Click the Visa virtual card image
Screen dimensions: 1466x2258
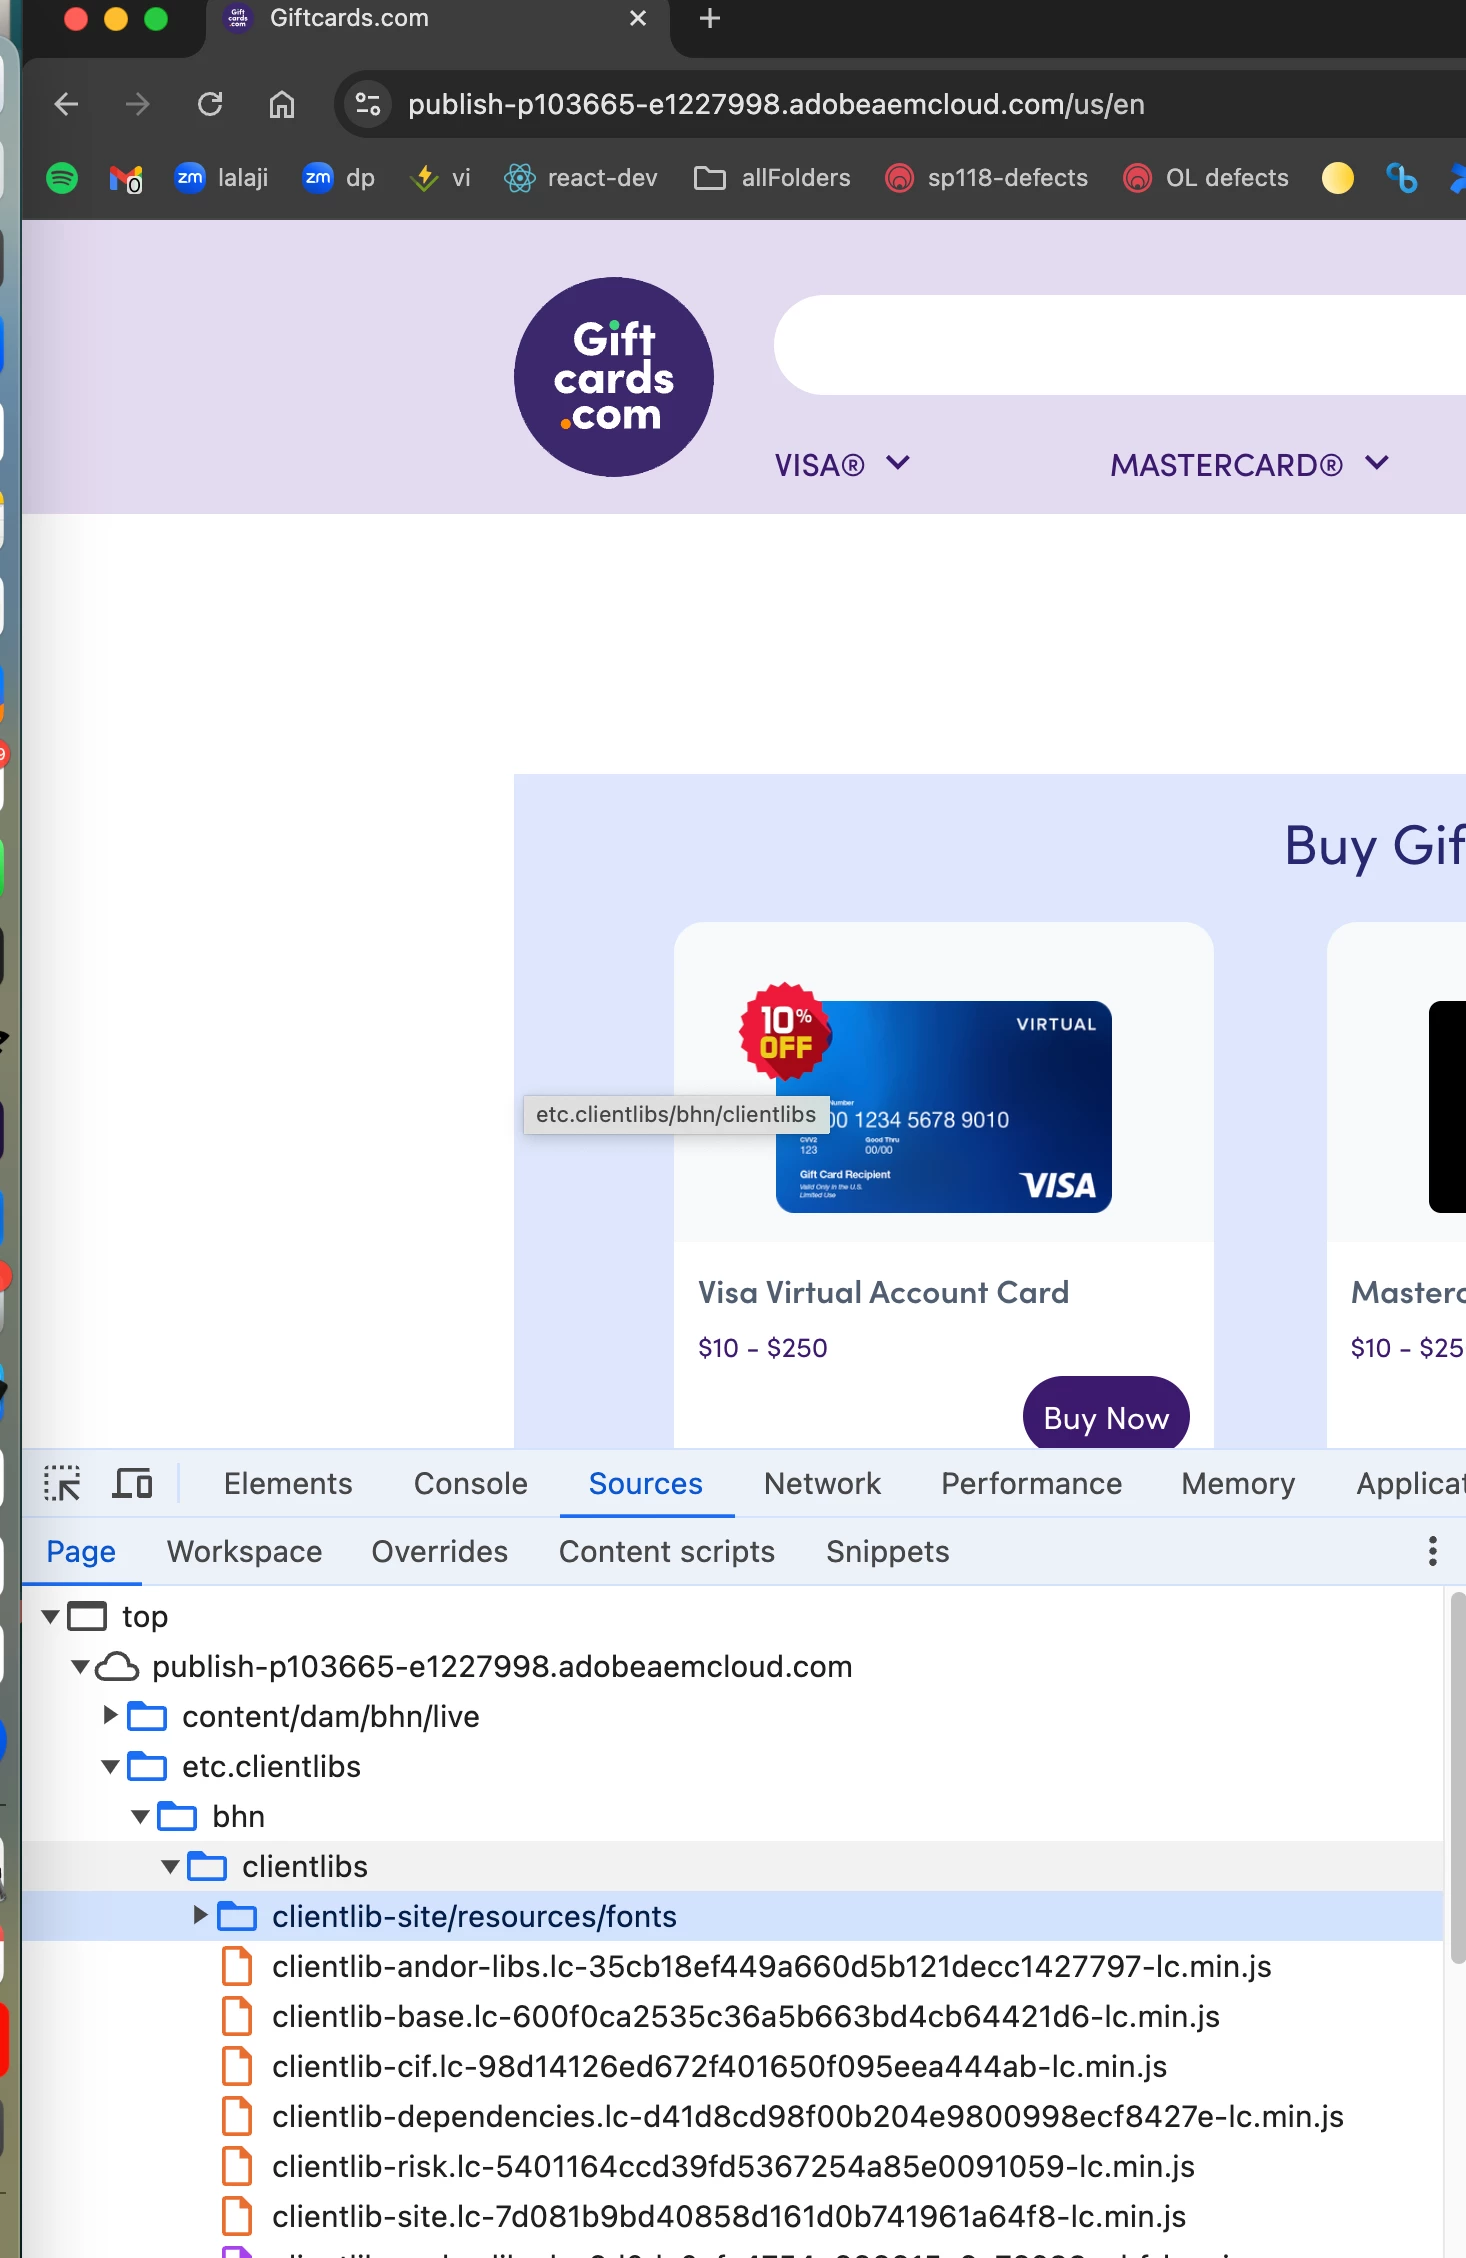[x=944, y=1107]
